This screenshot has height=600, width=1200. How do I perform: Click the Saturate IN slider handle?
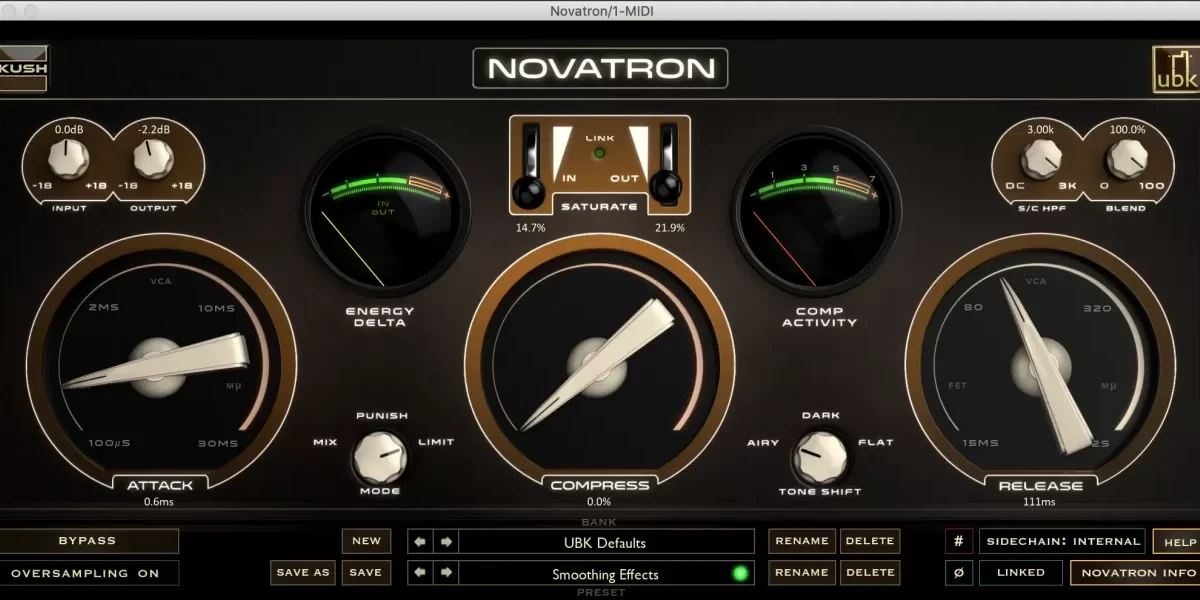point(527,190)
